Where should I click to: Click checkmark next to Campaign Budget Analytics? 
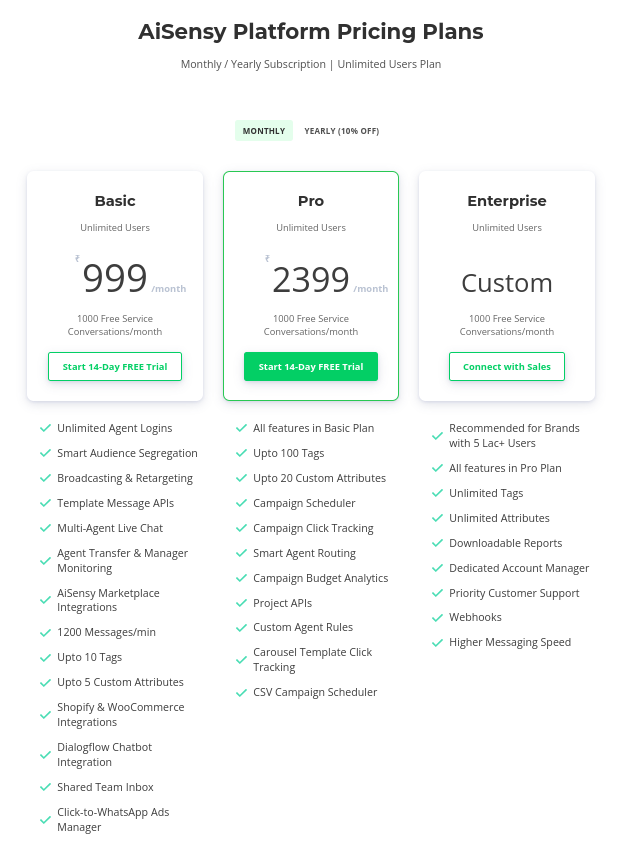point(241,577)
